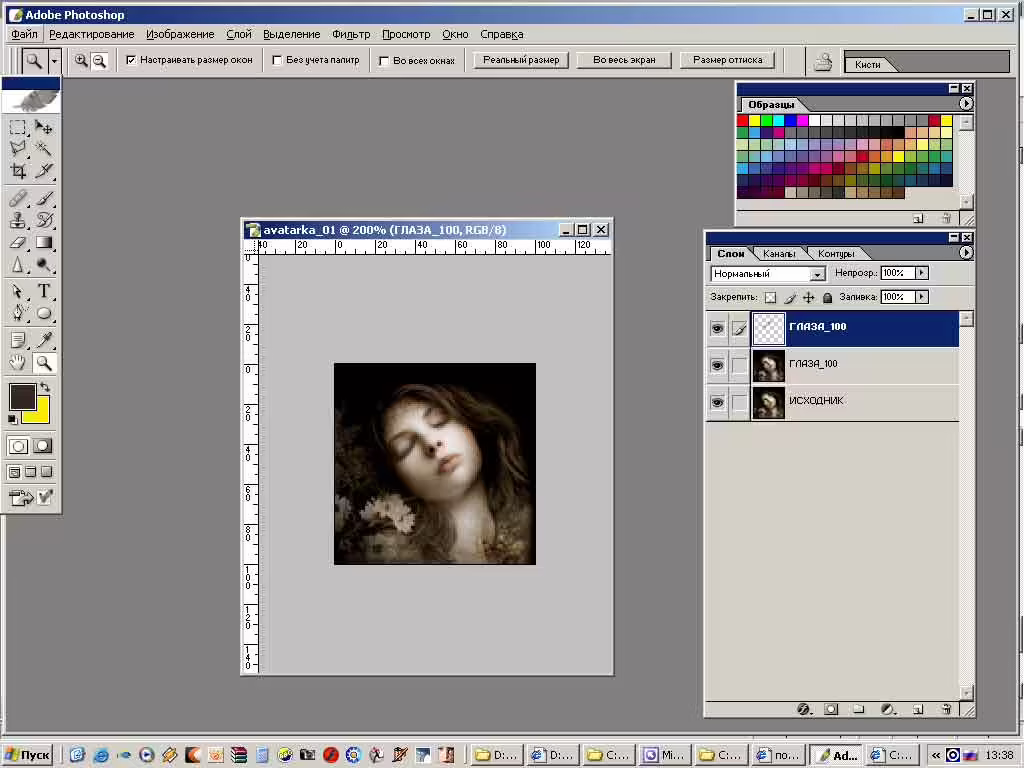Open Windows Пуск start button
Viewport: 1024px width, 768px height.
27,755
